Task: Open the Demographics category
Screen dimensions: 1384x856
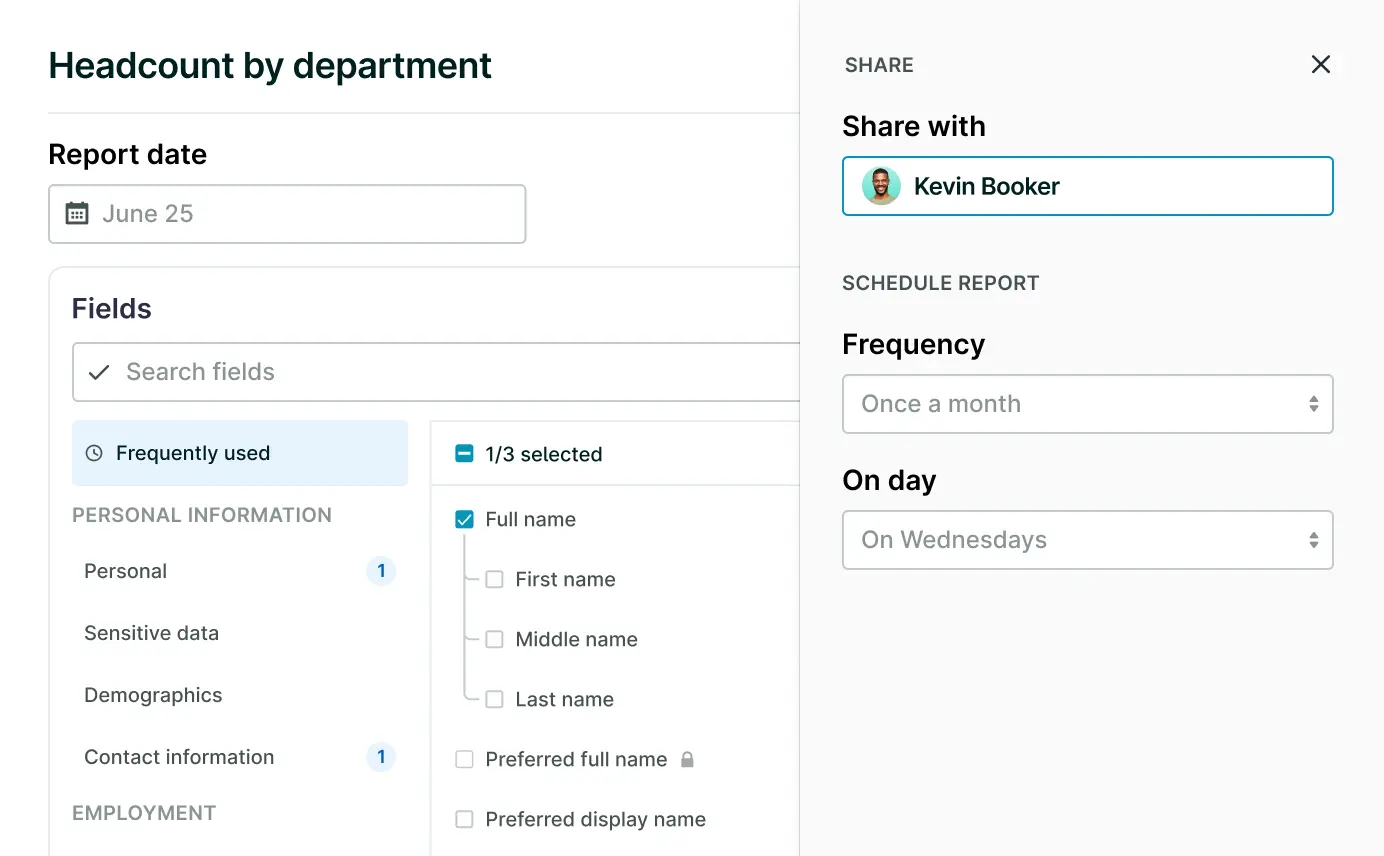Action: click(153, 695)
